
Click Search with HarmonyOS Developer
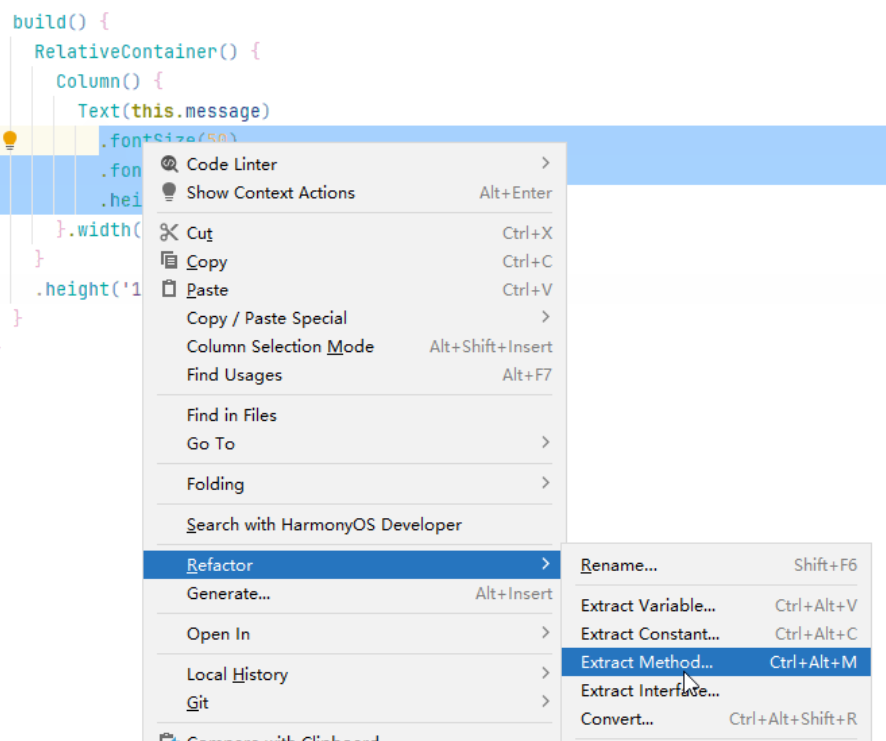point(324,524)
